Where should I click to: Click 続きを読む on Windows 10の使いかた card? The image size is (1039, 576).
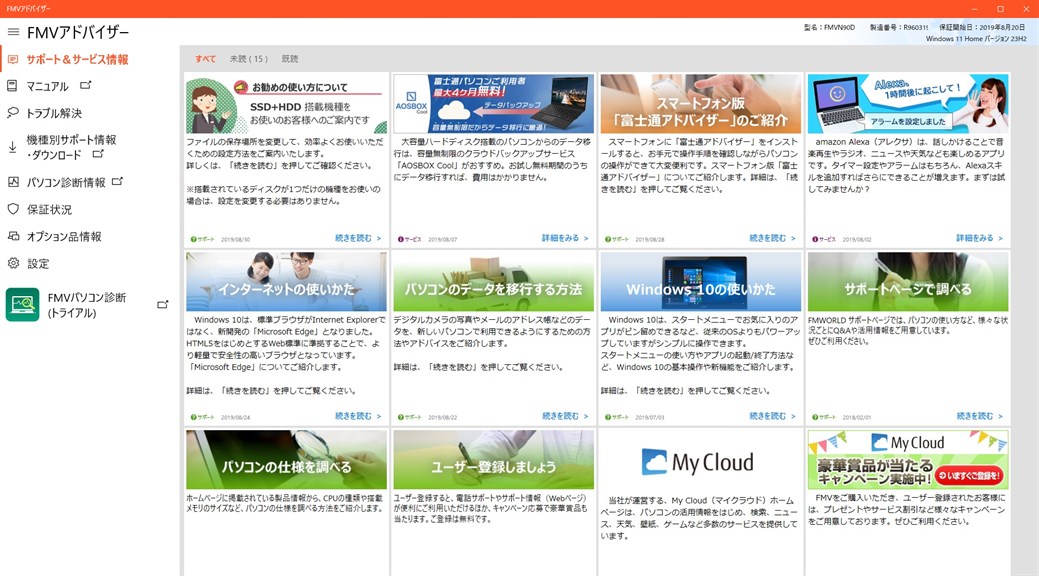tap(772, 416)
